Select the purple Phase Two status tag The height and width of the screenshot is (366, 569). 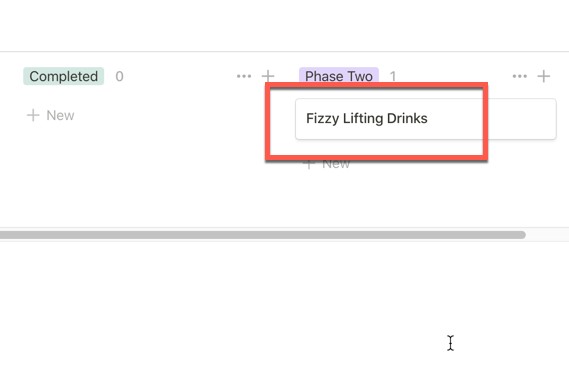(x=339, y=75)
